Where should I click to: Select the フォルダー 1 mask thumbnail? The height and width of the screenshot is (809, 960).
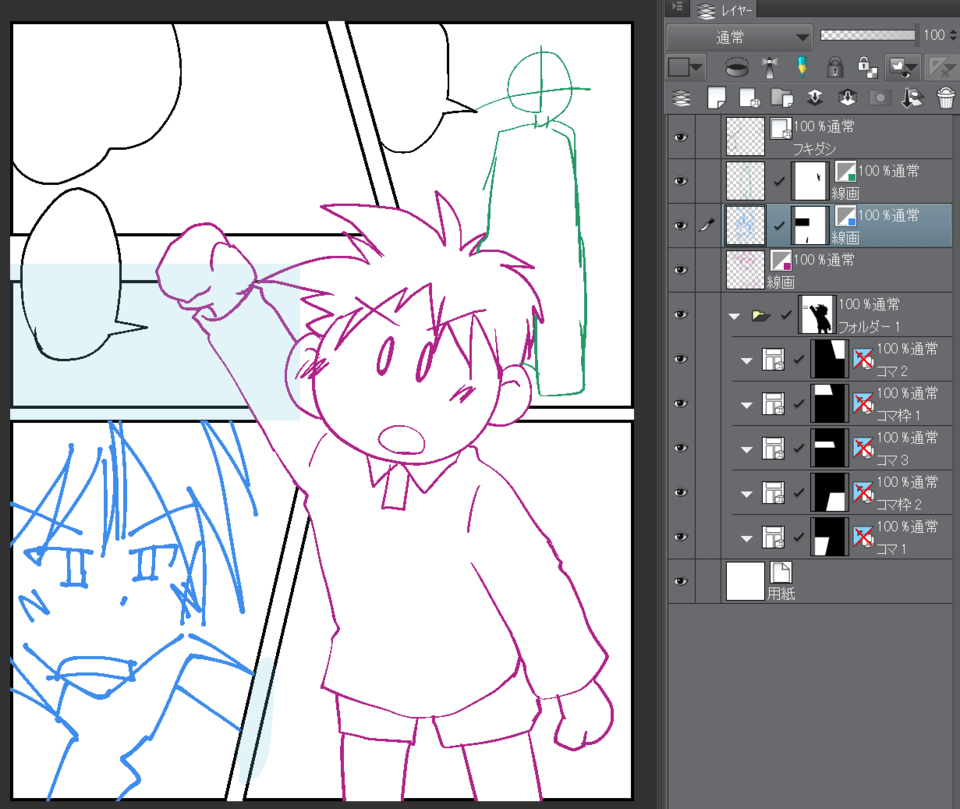(817, 315)
